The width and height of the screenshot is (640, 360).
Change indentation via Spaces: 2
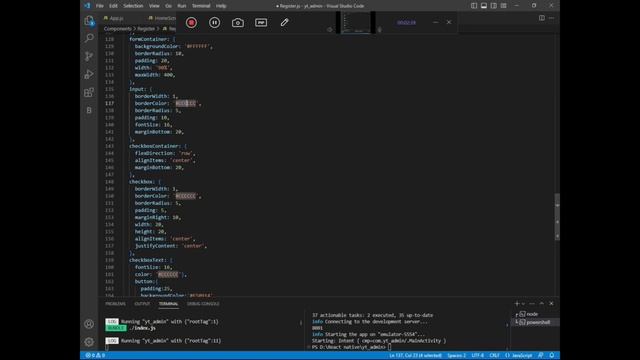click(457, 356)
